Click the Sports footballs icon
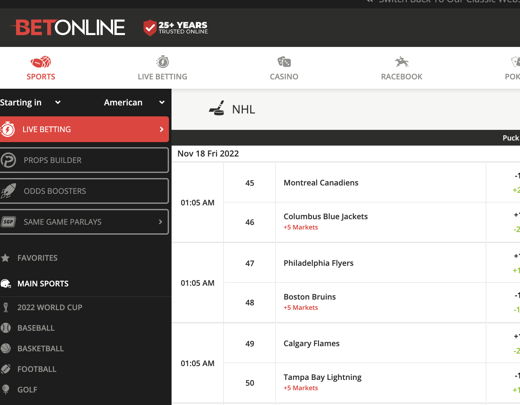 pyautogui.click(x=41, y=62)
